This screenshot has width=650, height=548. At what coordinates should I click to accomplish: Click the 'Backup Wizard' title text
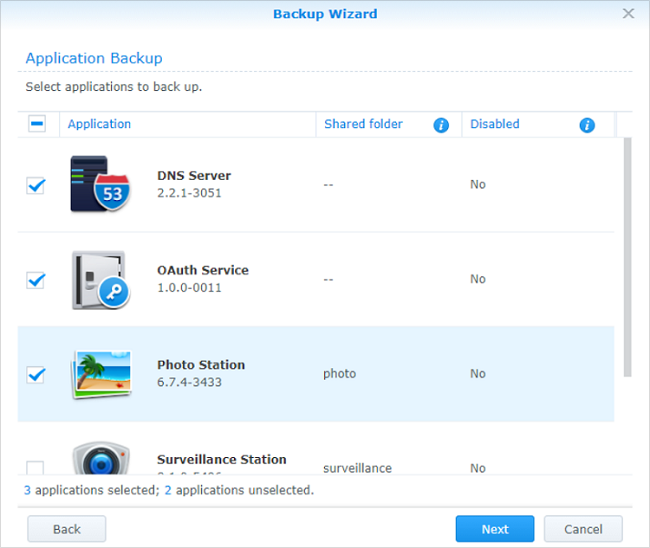pos(325,14)
